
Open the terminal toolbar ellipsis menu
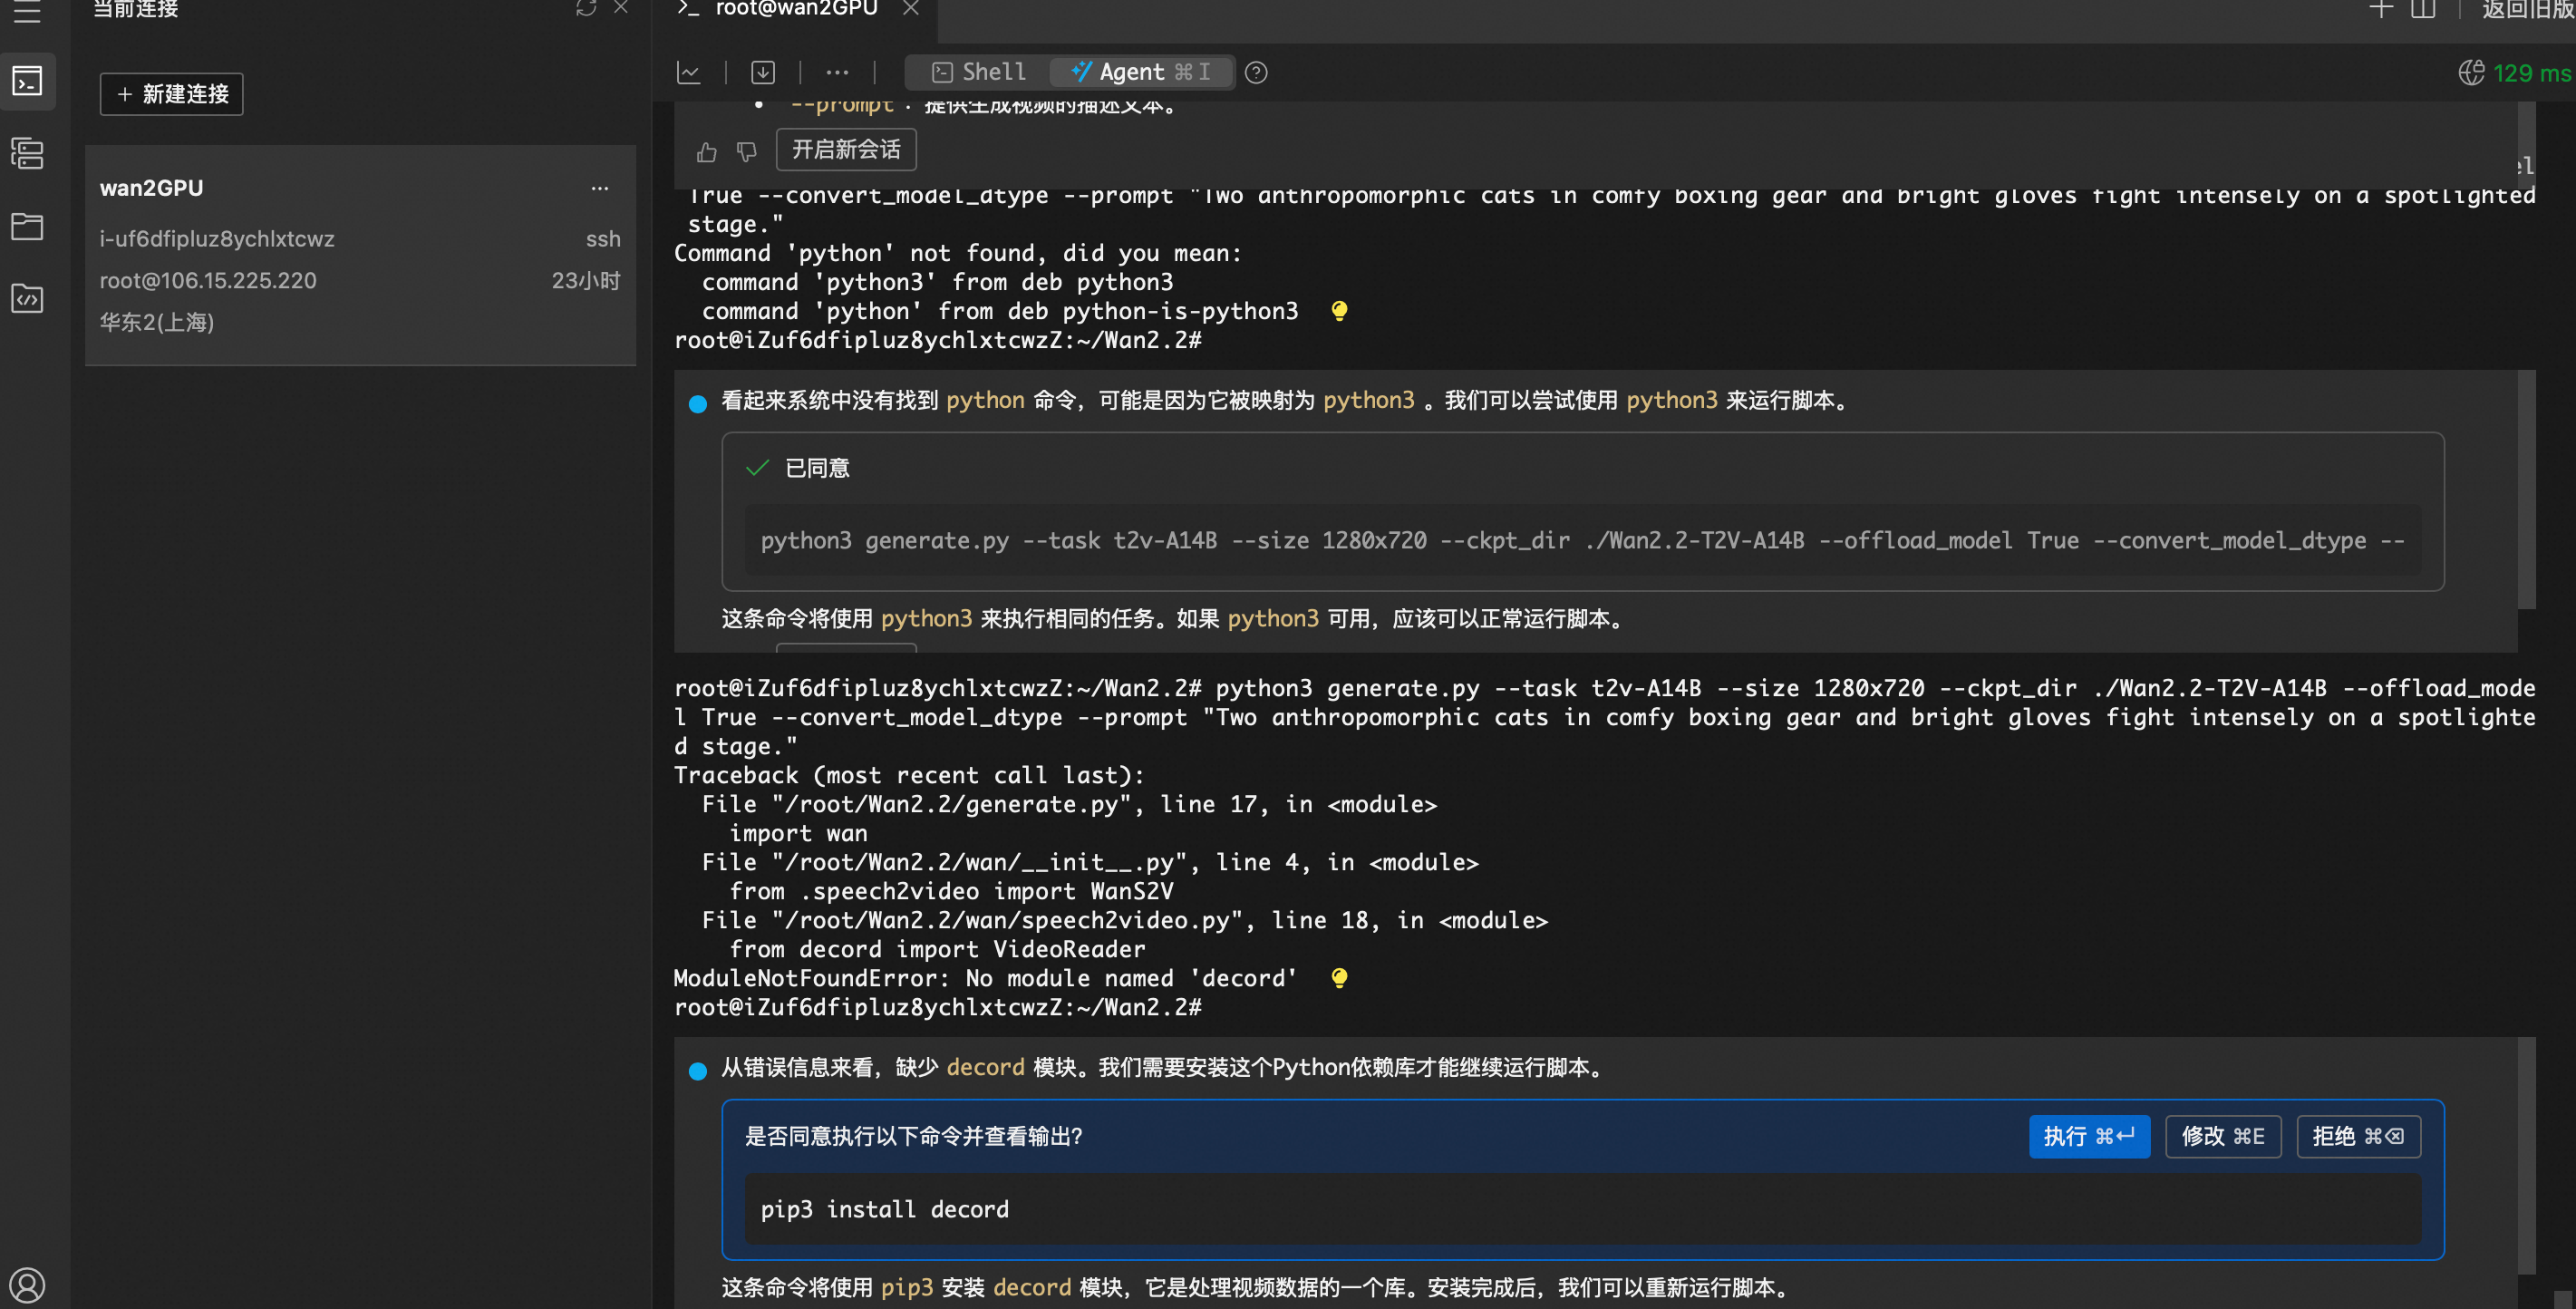coord(837,73)
